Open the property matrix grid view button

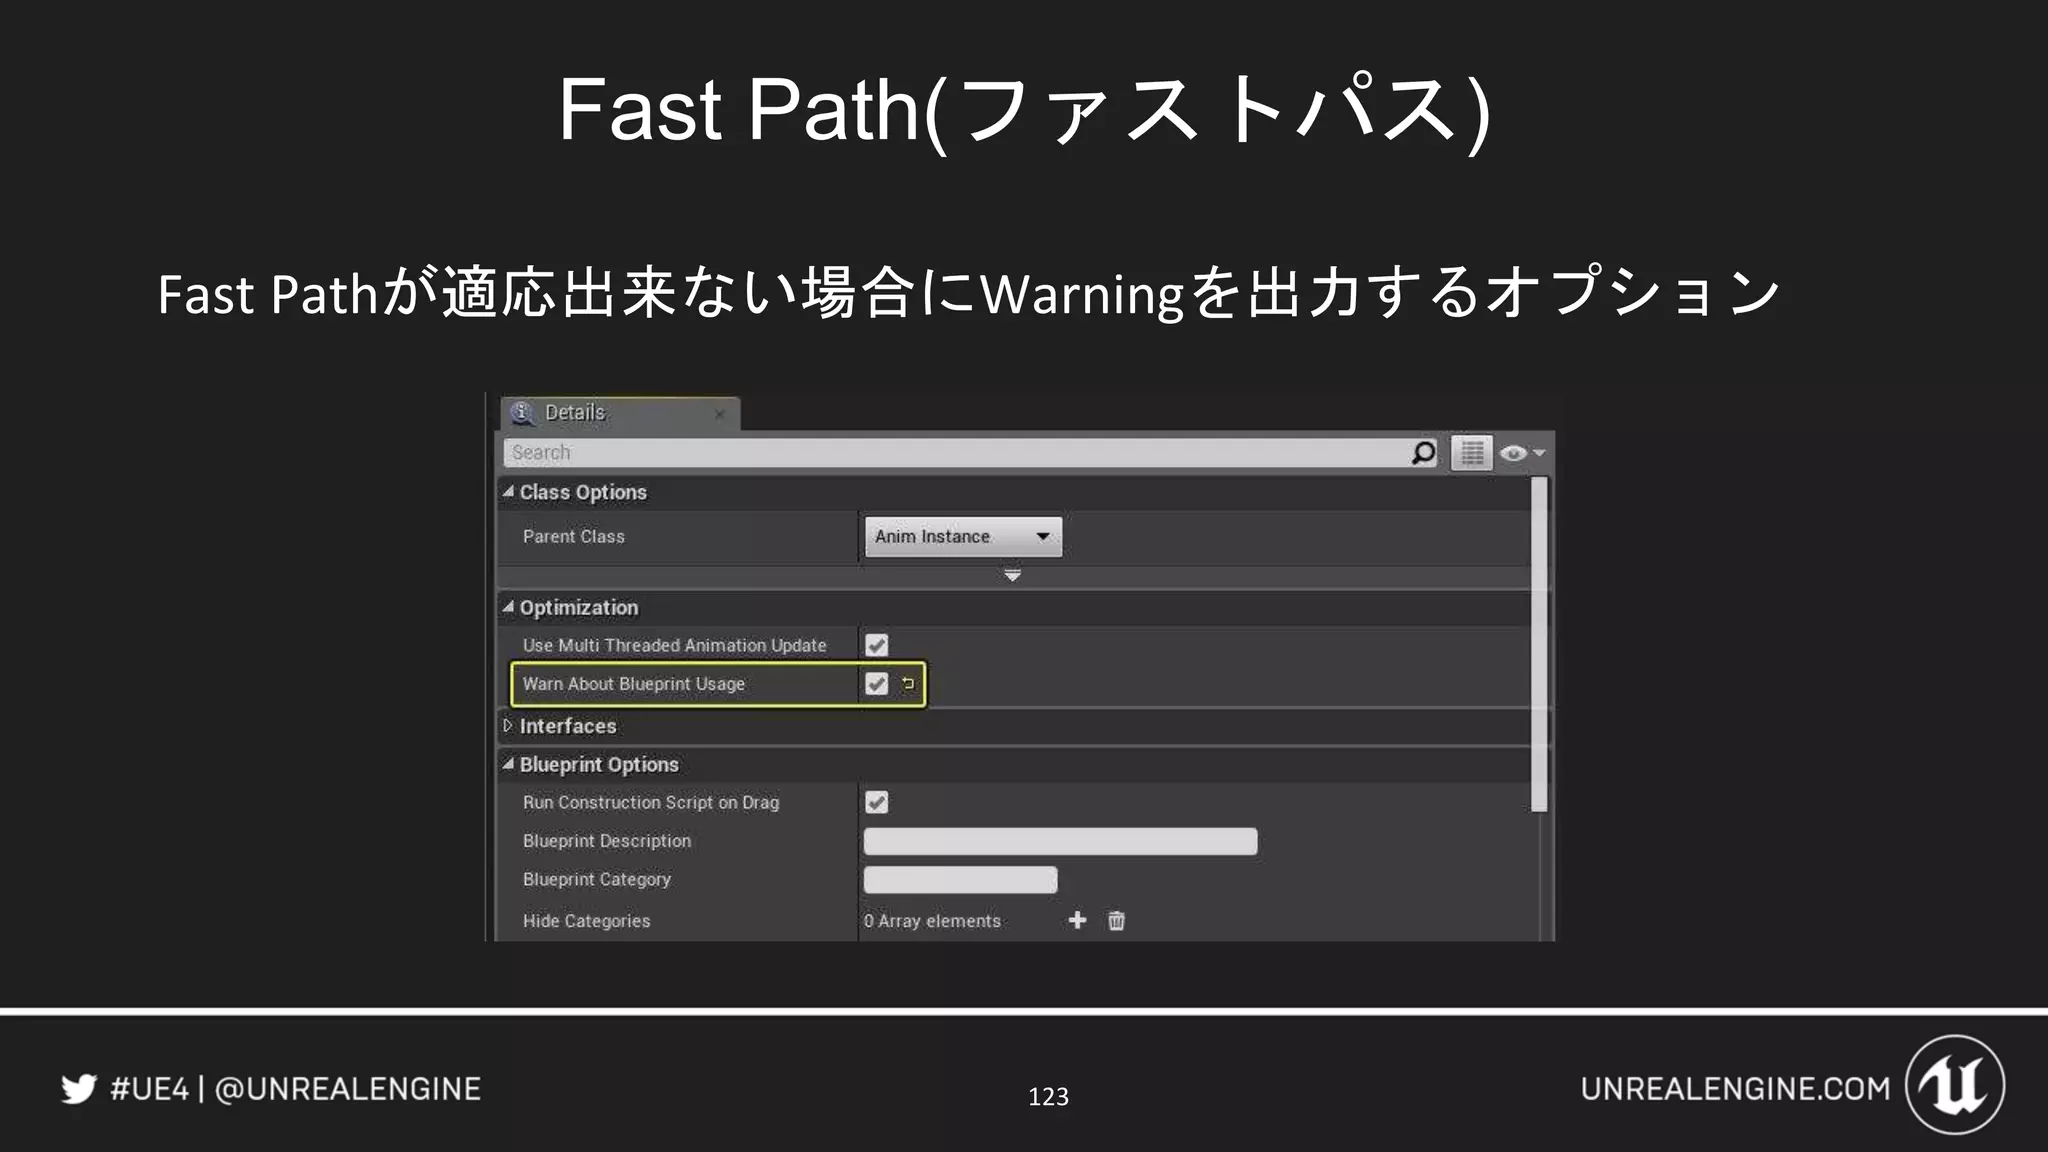coord(1472,453)
